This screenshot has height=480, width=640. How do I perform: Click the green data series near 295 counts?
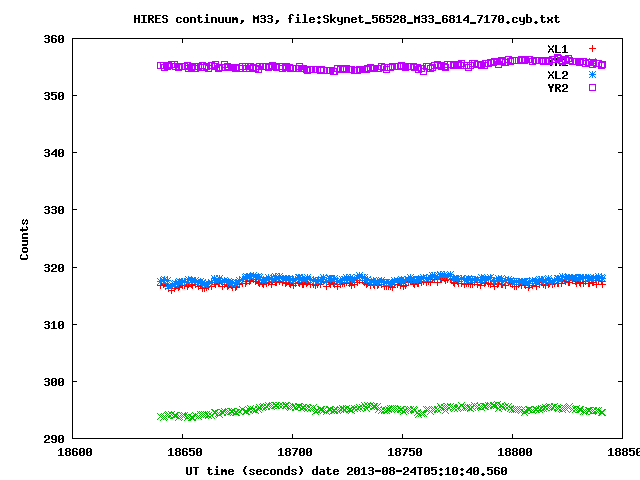381,411
